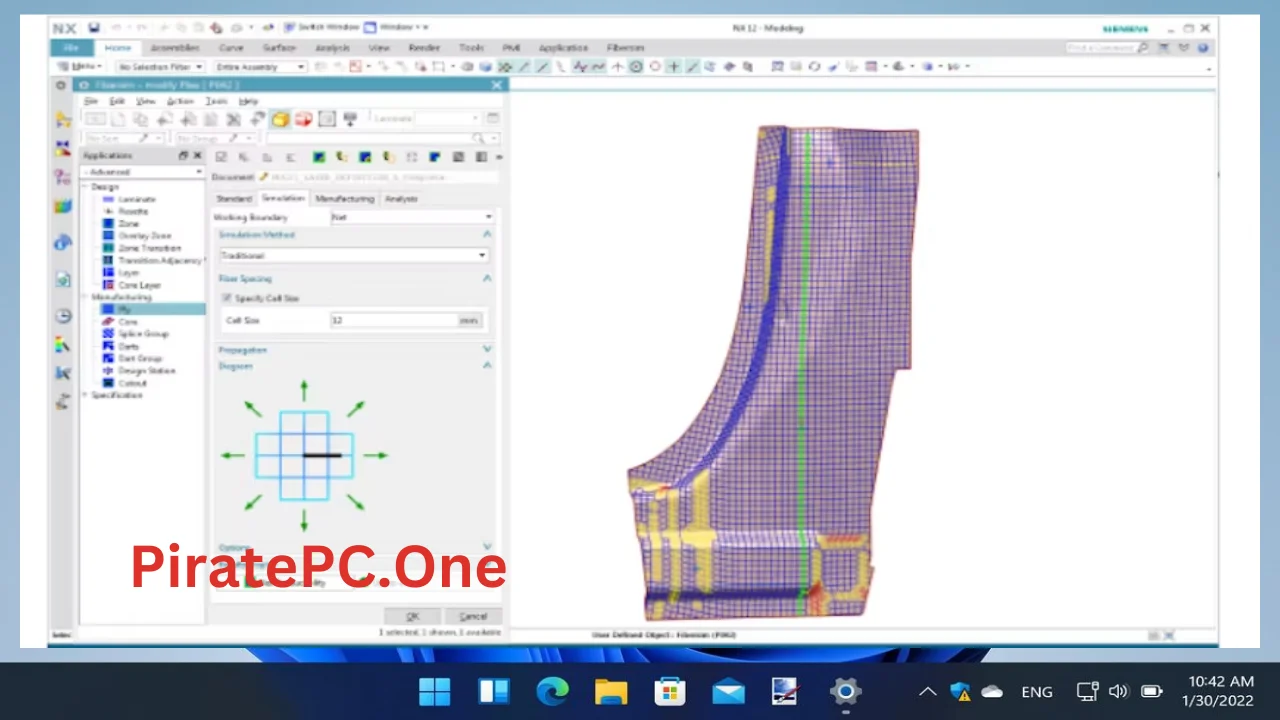This screenshot has height=720, width=1280.
Task: Click the Cell Size input field
Action: 393,320
